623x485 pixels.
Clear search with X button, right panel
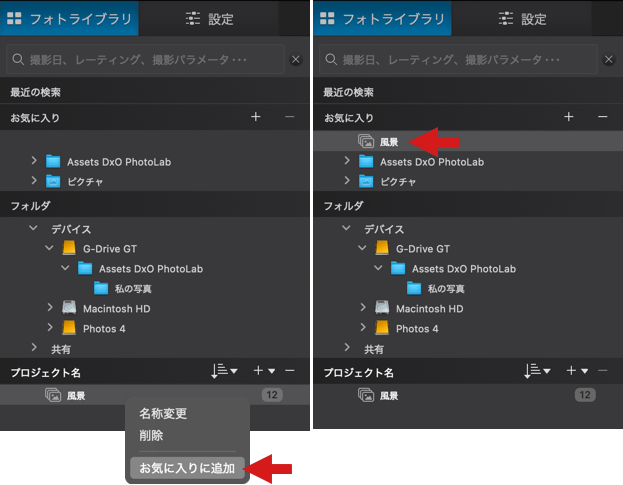pyautogui.click(x=609, y=60)
